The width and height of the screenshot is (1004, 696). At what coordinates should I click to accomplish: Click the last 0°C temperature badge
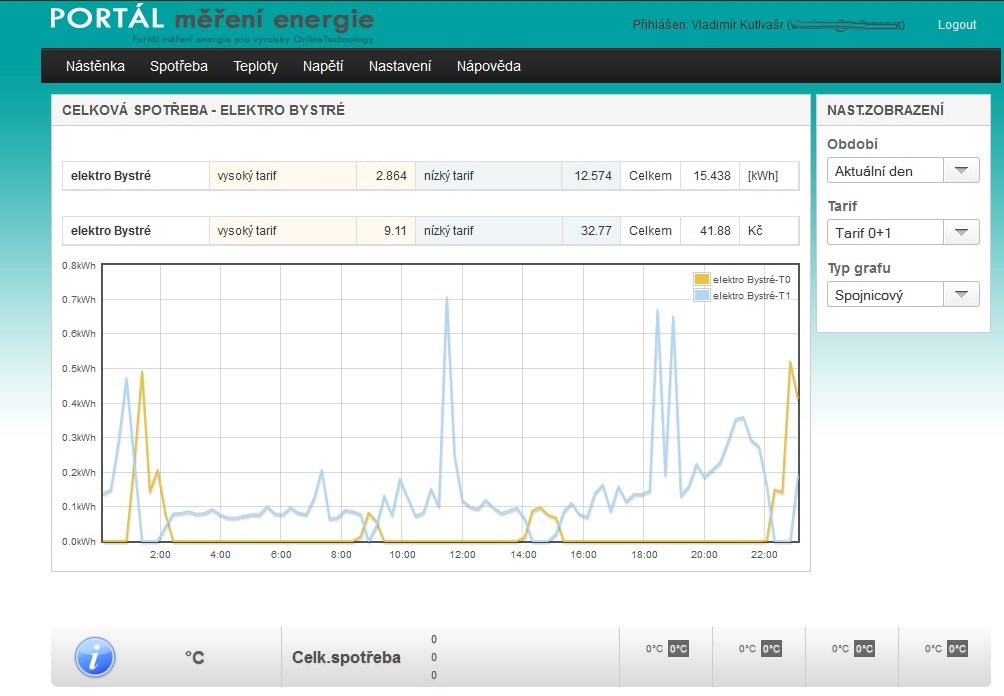957,649
